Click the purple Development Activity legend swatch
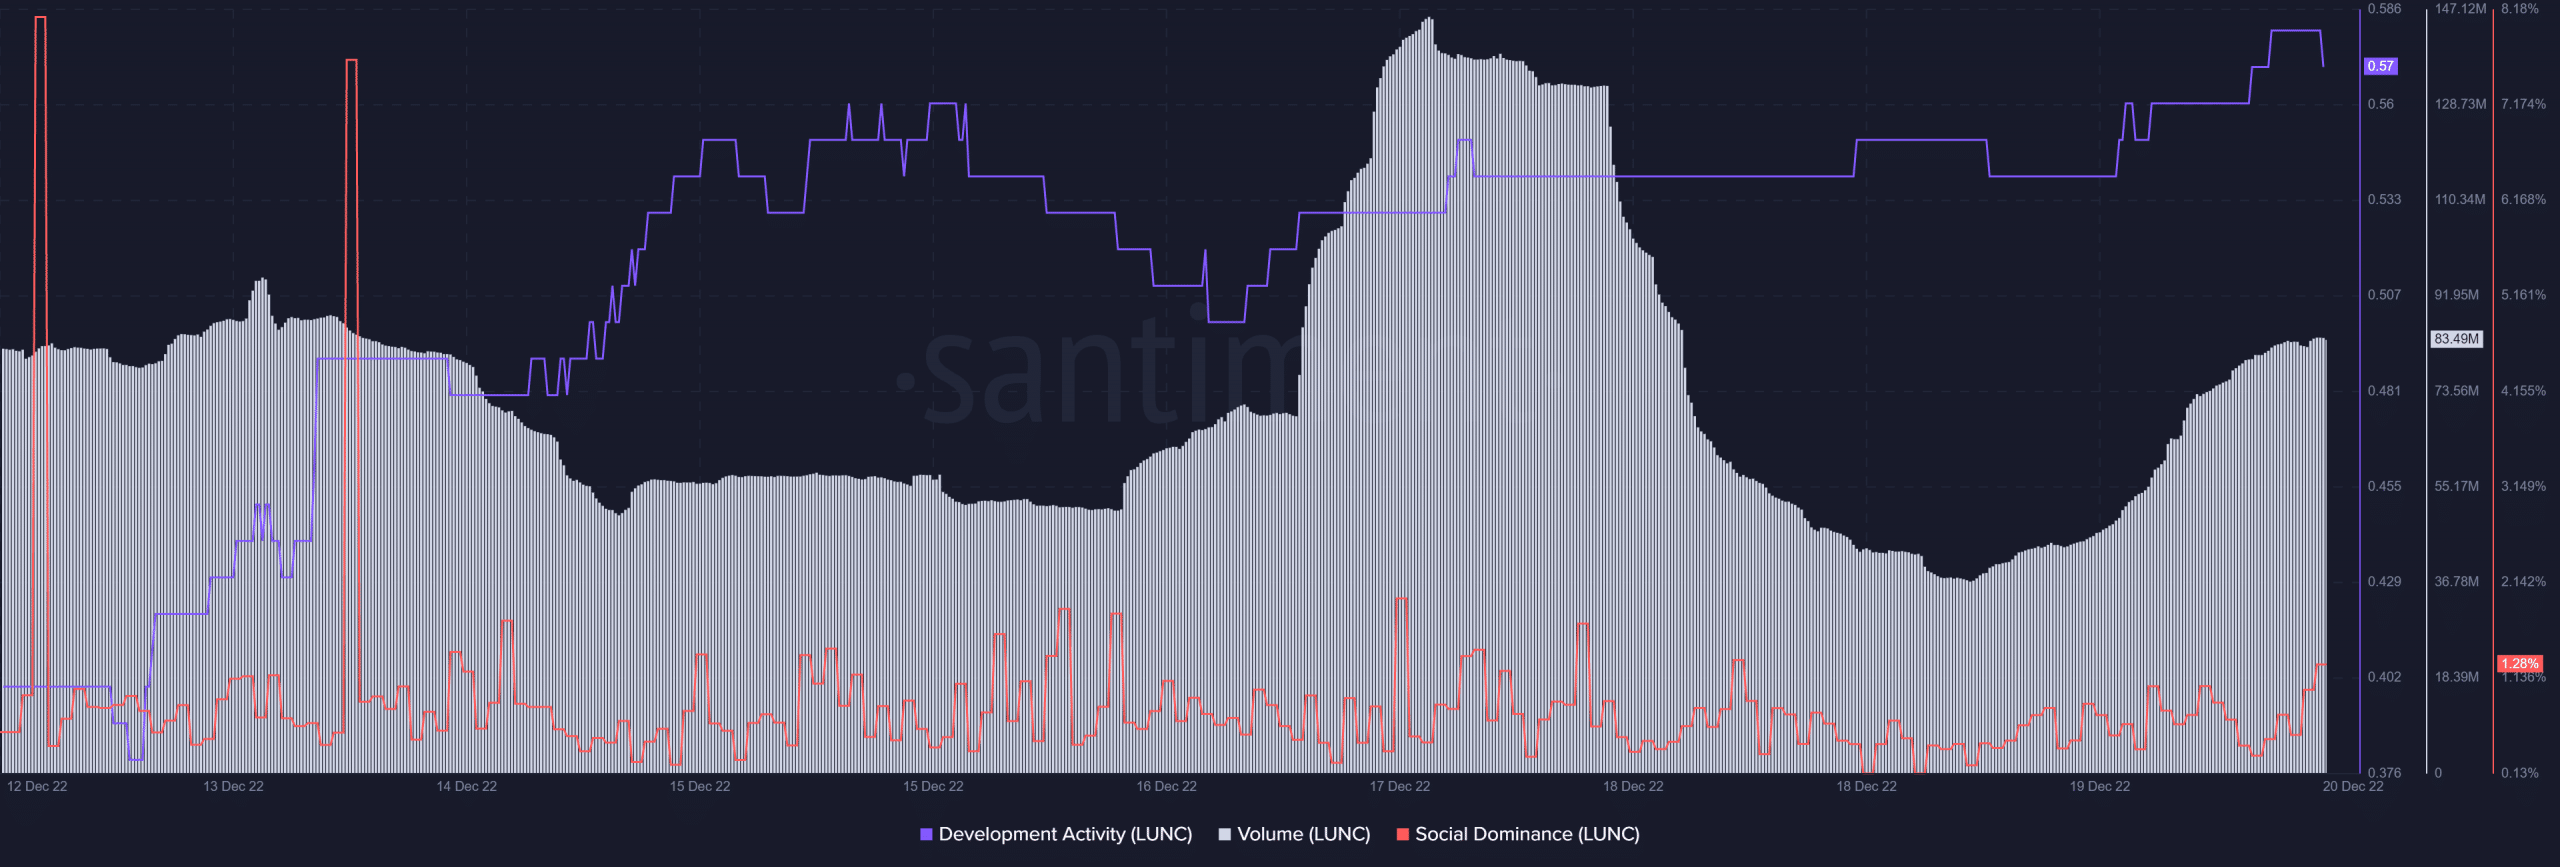 (926, 834)
